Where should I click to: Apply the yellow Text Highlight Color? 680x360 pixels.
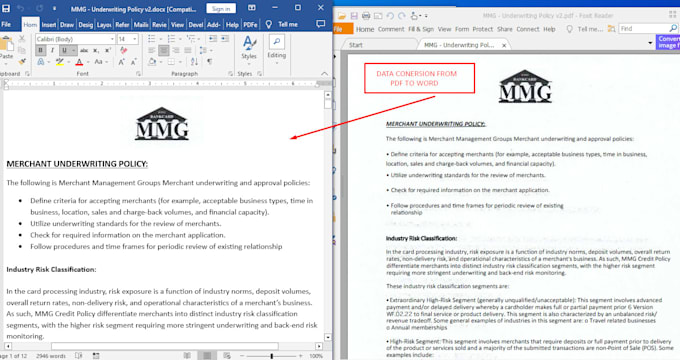click(60, 62)
